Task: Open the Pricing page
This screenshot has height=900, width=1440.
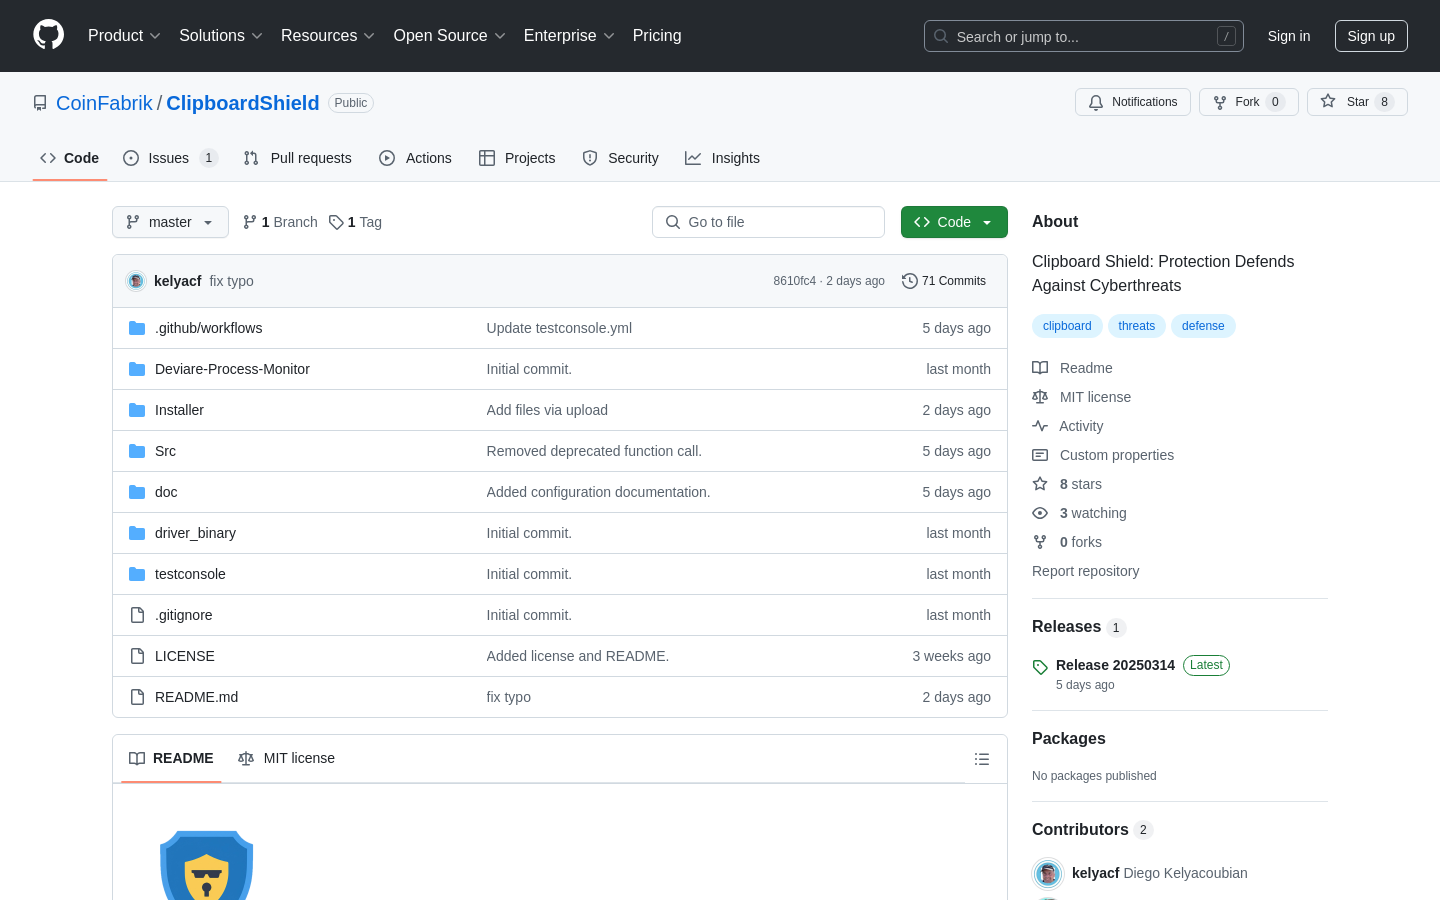Action: pyautogui.click(x=657, y=36)
